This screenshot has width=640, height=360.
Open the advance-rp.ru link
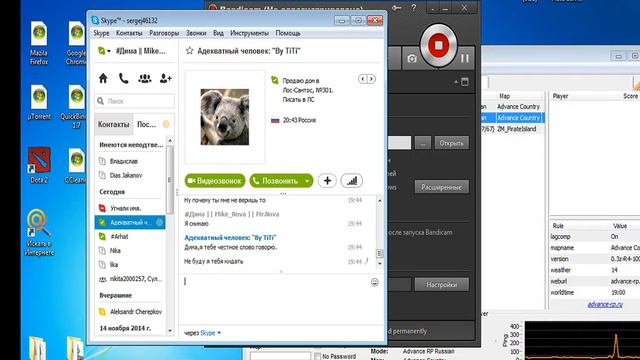pyautogui.click(x=605, y=304)
